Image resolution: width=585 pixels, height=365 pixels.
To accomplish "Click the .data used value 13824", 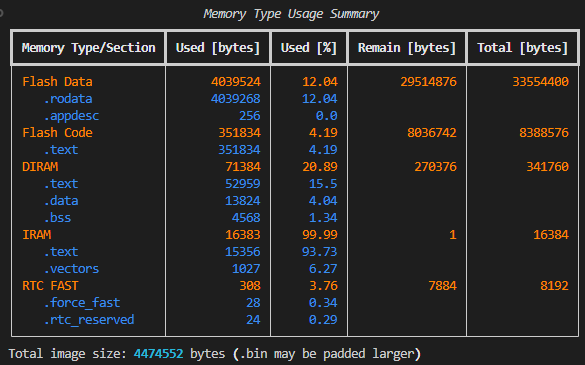I will 243,201.
